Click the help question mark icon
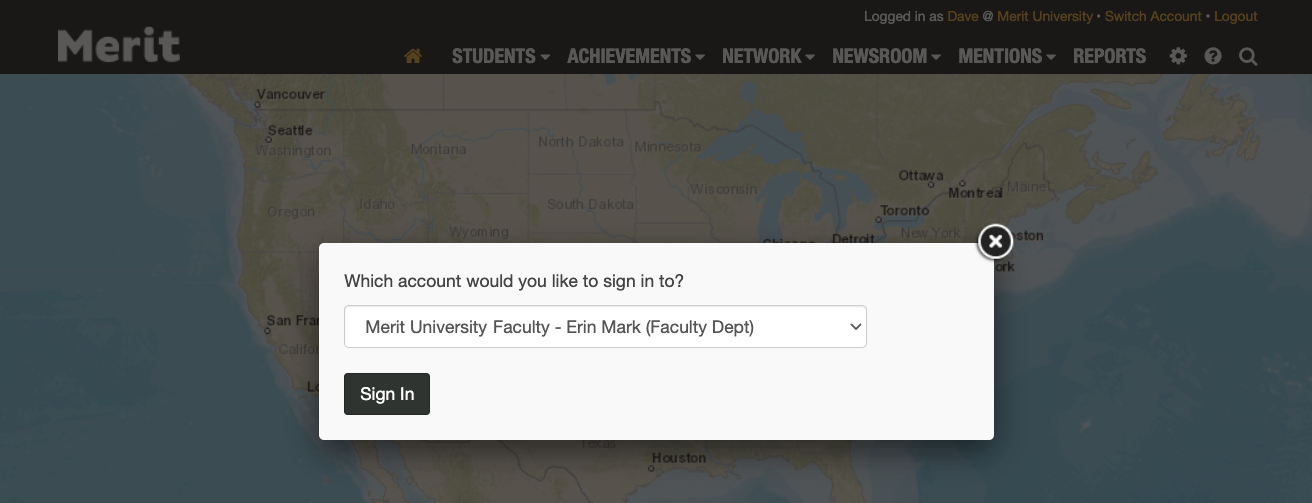The image size is (1312, 503). click(x=1213, y=57)
